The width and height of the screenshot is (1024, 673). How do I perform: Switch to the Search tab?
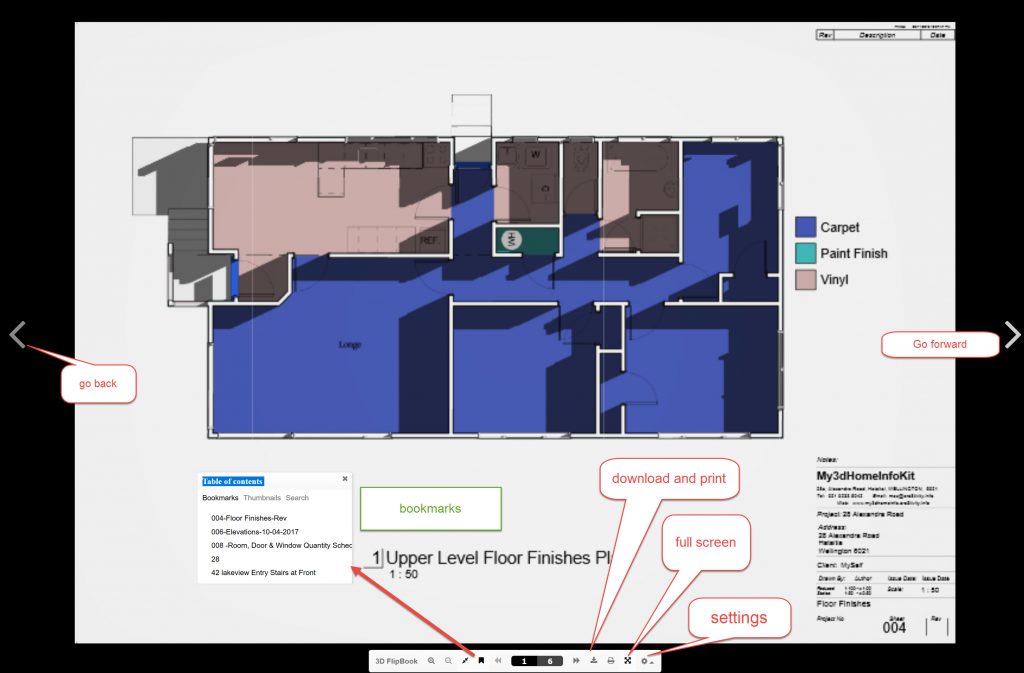point(297,498)
